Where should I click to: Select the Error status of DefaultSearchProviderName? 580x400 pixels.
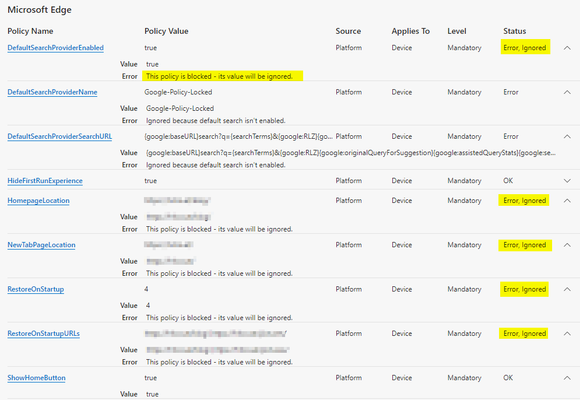coord(511,92)
